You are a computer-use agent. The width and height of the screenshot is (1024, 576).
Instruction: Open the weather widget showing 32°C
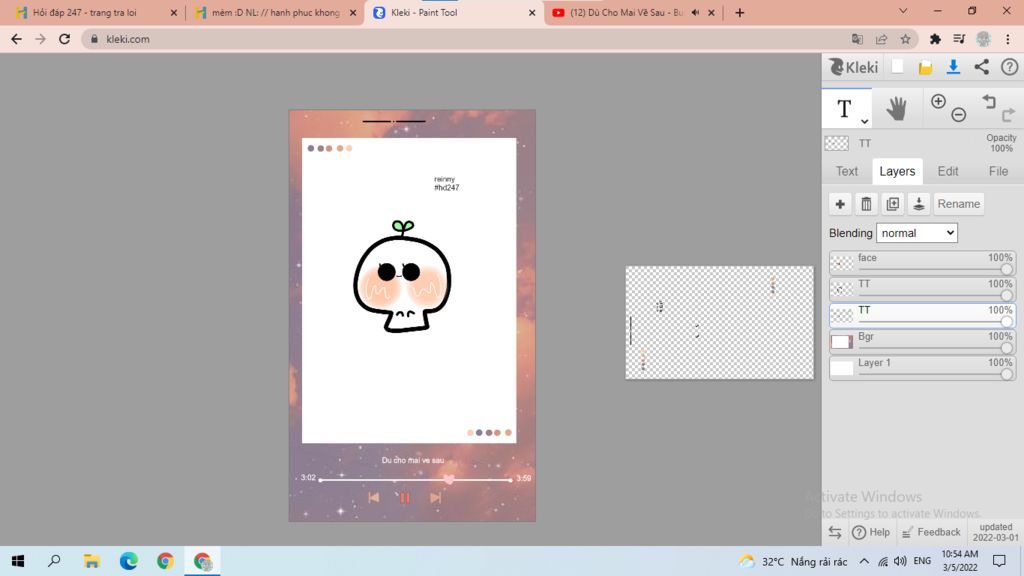coord(793,562)
